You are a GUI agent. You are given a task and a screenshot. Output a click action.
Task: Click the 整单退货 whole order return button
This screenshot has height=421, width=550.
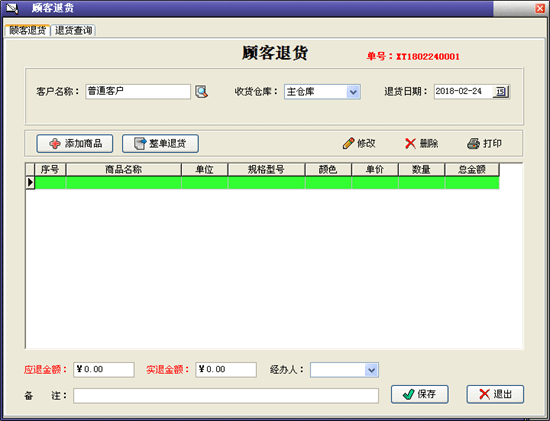(x=160, y=143)
